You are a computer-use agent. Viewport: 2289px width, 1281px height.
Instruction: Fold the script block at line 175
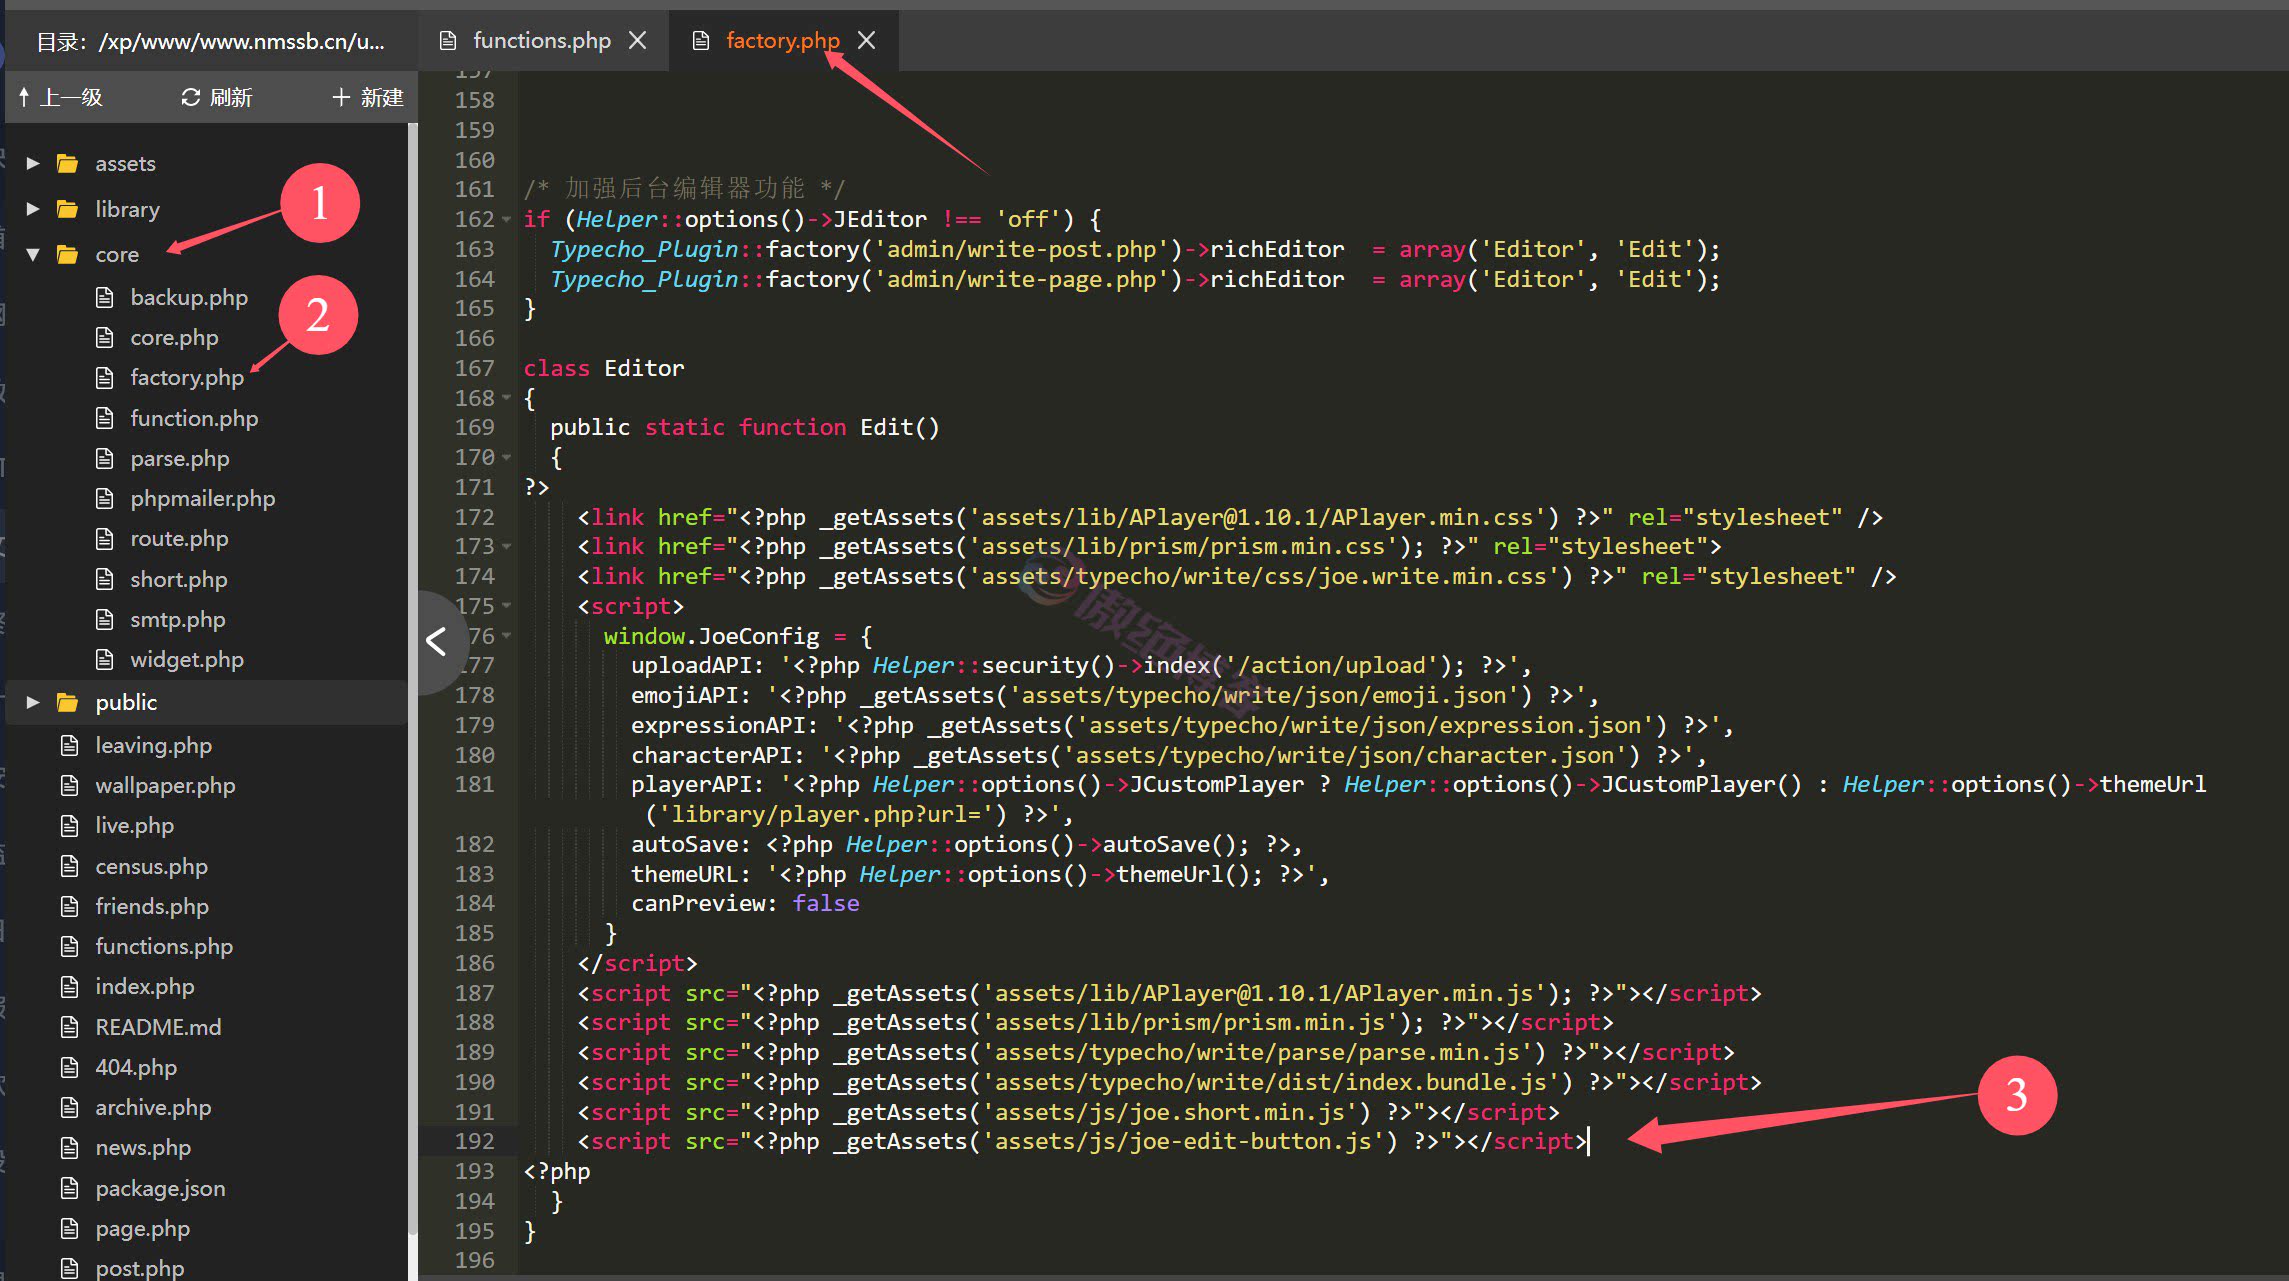click(x=506, y=606)
